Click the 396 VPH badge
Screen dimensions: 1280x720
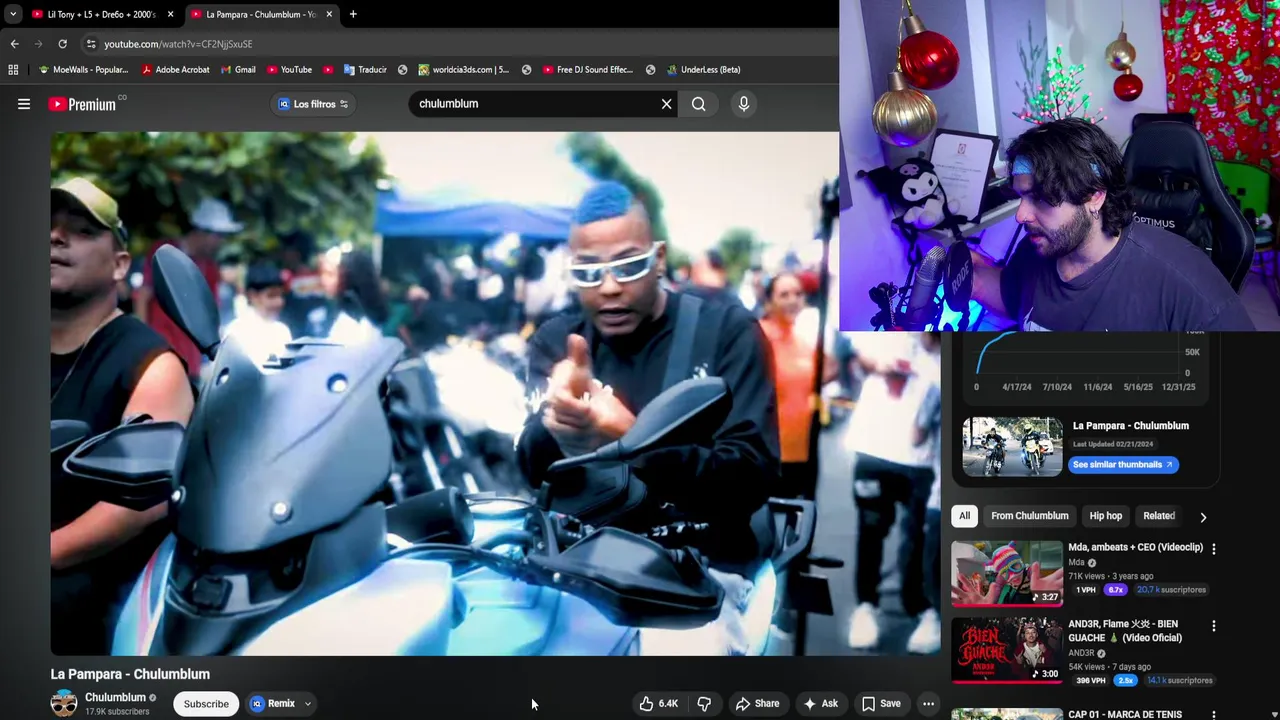pos(1090,681)
